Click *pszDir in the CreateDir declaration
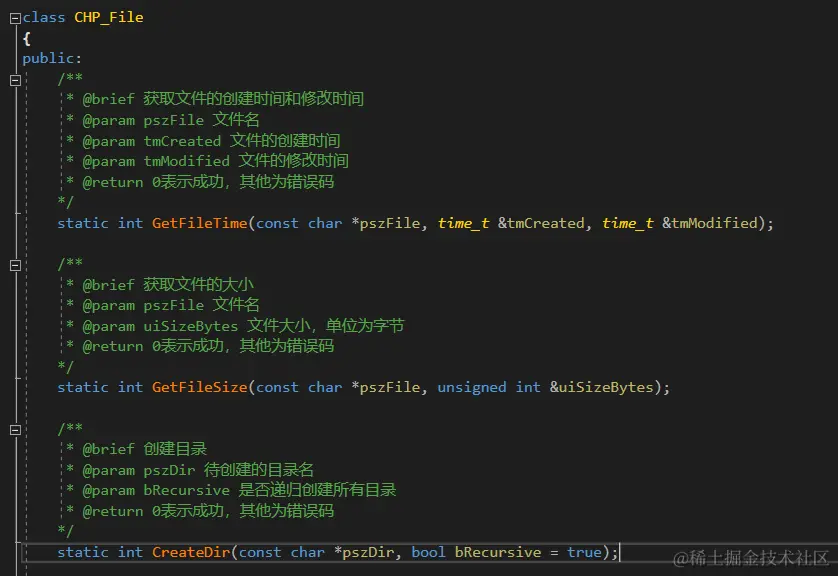 [x=364, y=552]
